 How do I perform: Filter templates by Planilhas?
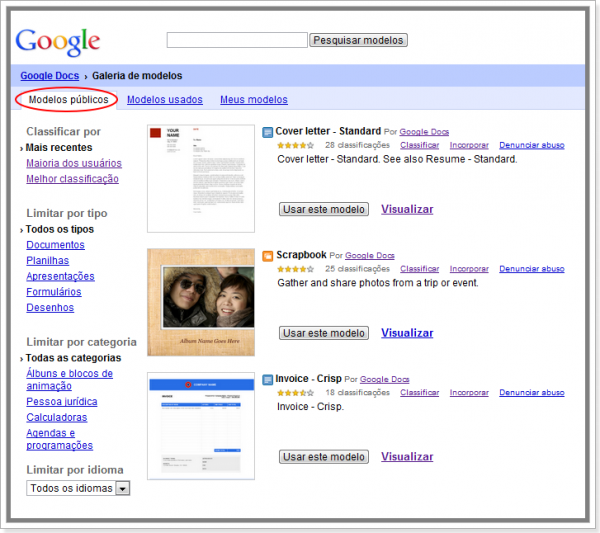pos(47,261)
